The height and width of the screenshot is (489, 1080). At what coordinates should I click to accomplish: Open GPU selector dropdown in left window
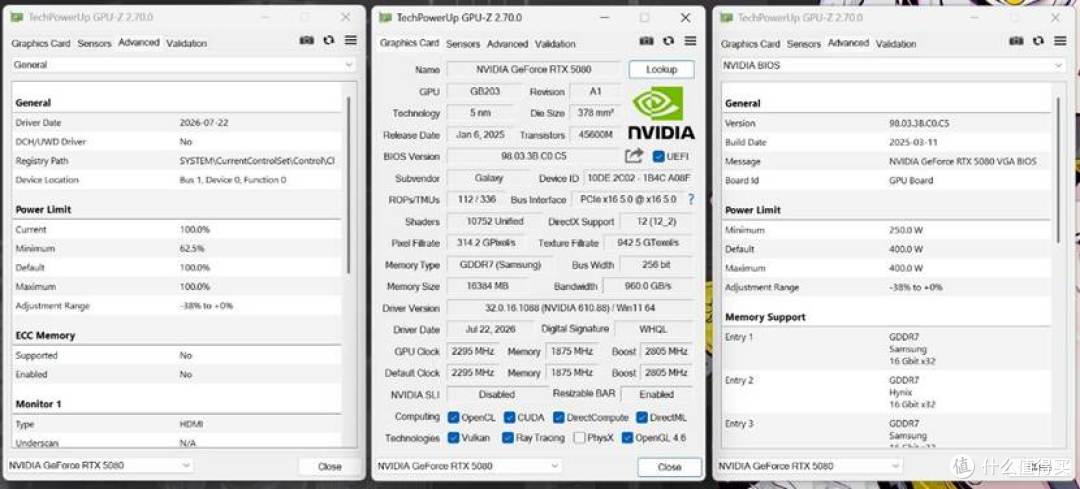(101, 466)
